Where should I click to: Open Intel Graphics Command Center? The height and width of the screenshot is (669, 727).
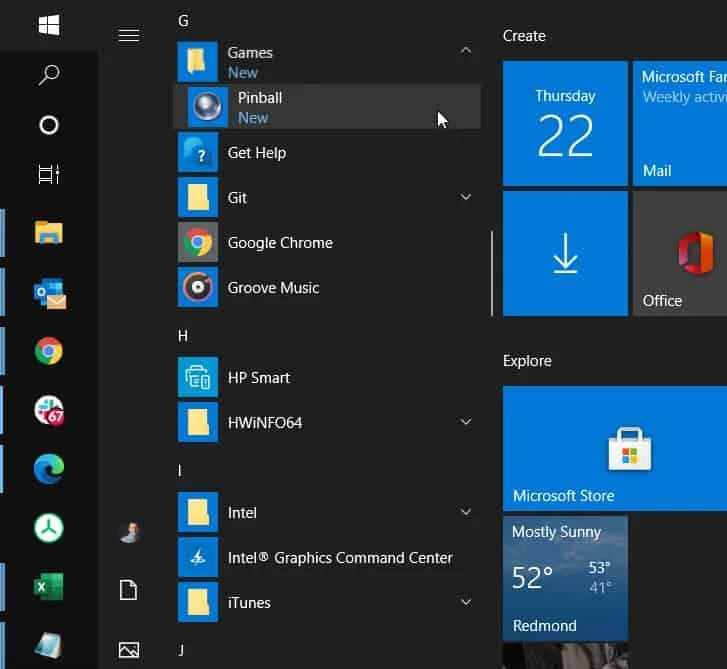(327, 557)
